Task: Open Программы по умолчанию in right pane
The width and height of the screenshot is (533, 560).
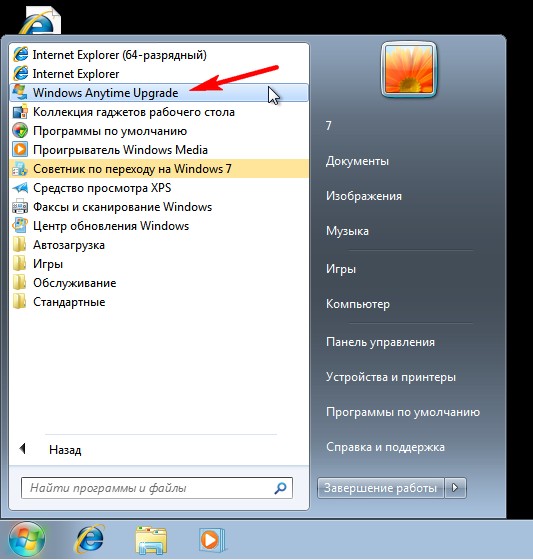Action: tap(403, 412)
